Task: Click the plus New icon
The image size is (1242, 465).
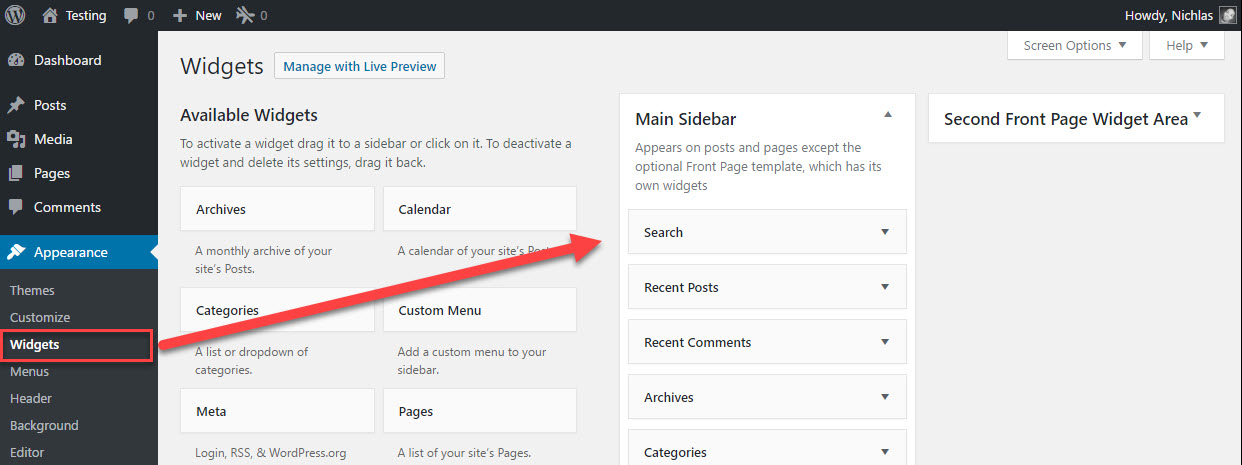Action: coord(180,16)
